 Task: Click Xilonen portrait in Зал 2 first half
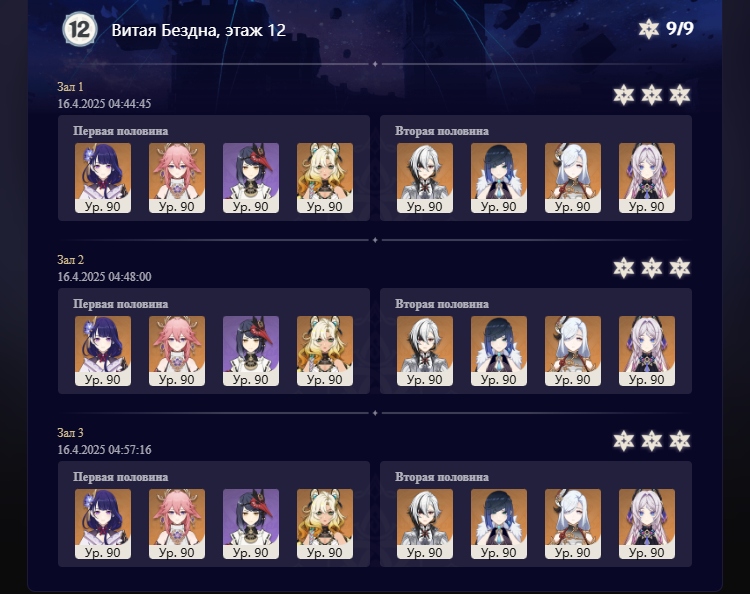click(x=325, y=351)
